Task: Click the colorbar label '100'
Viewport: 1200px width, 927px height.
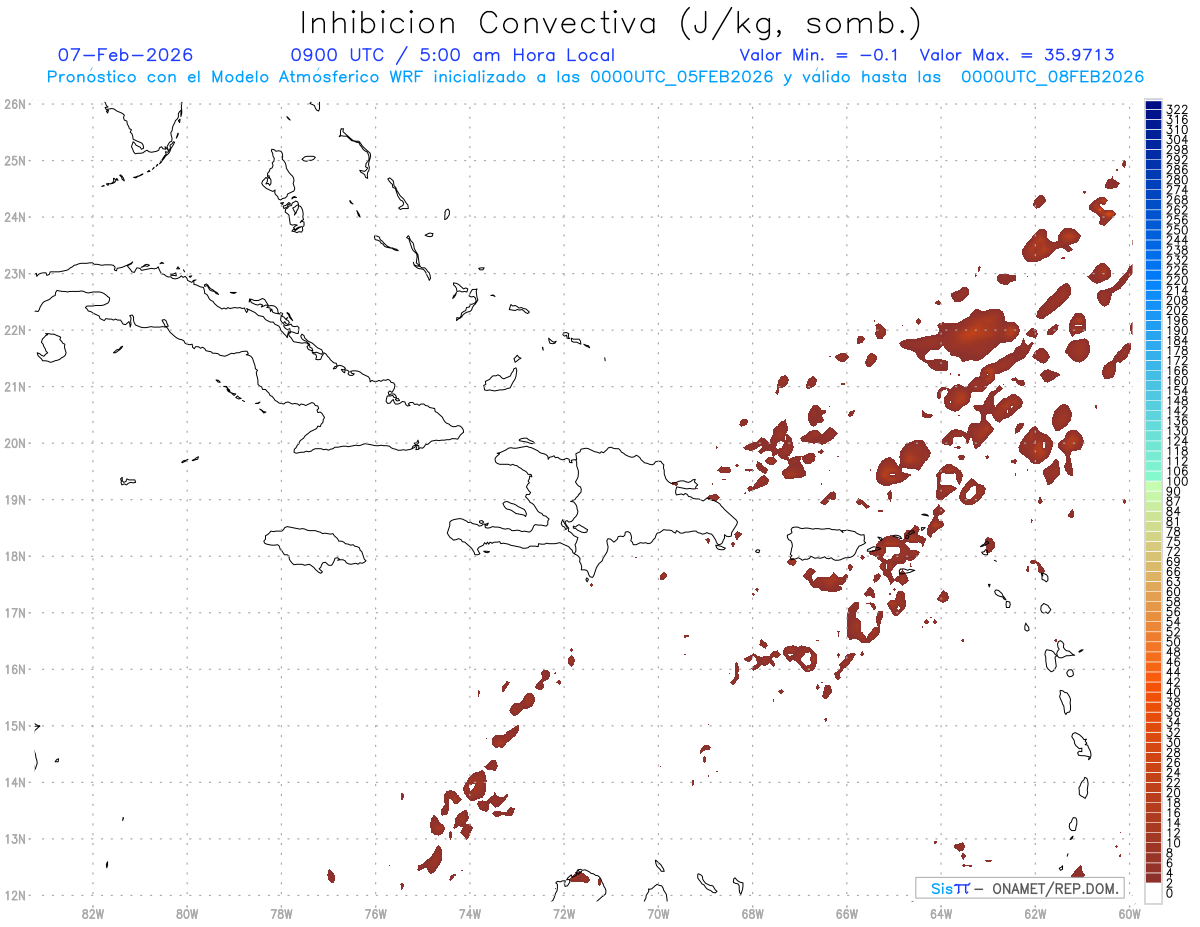Action: 1177,483
